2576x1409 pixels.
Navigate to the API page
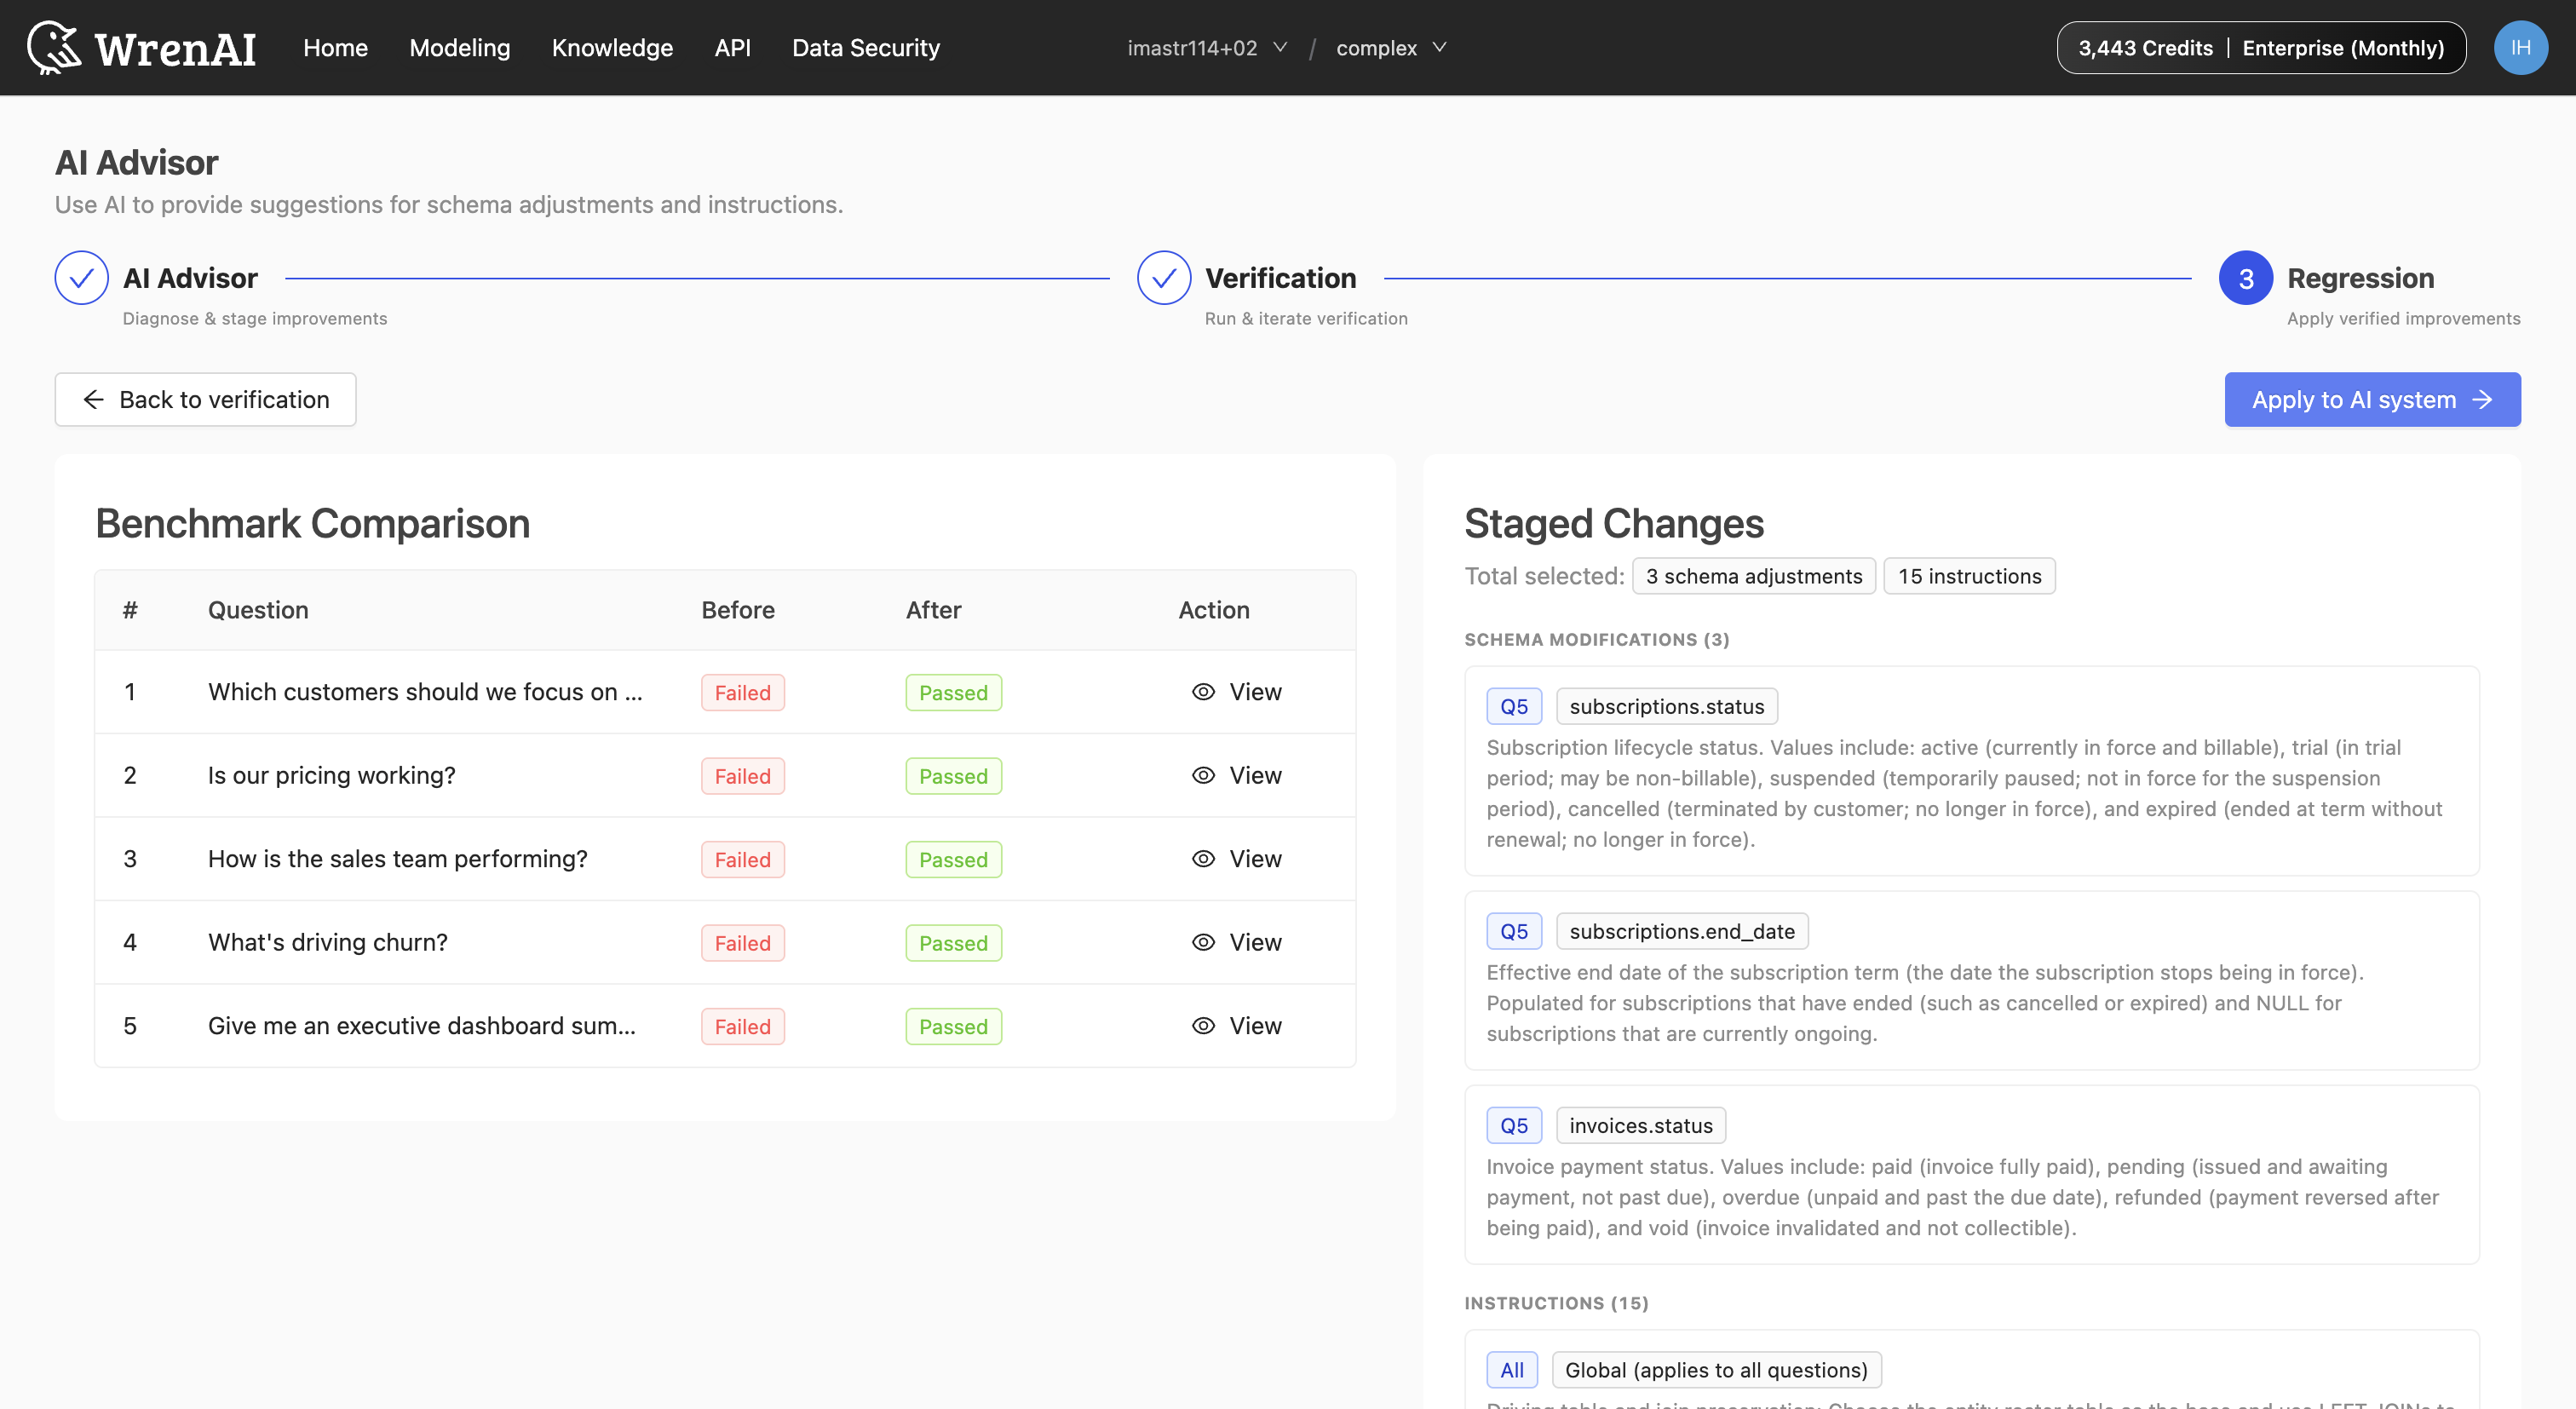(732, 48)
